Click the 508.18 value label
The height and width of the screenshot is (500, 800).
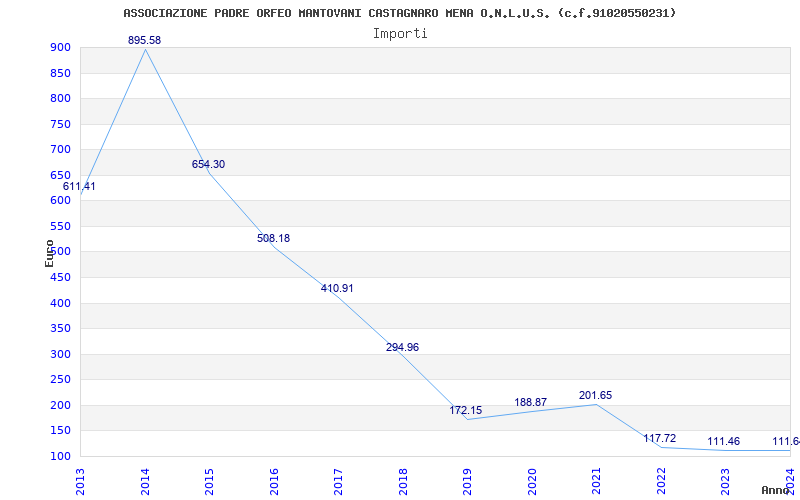click(x=273, y=238)
